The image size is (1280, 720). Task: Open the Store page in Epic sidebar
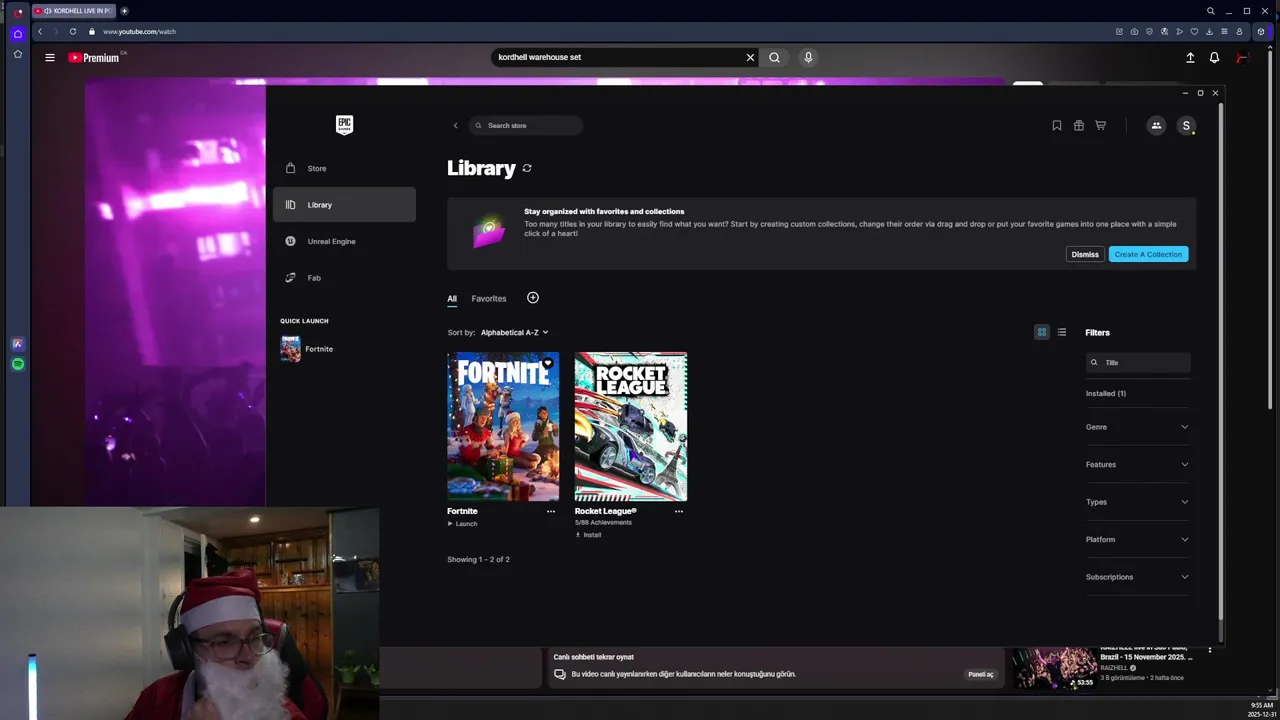click(344, 168)
